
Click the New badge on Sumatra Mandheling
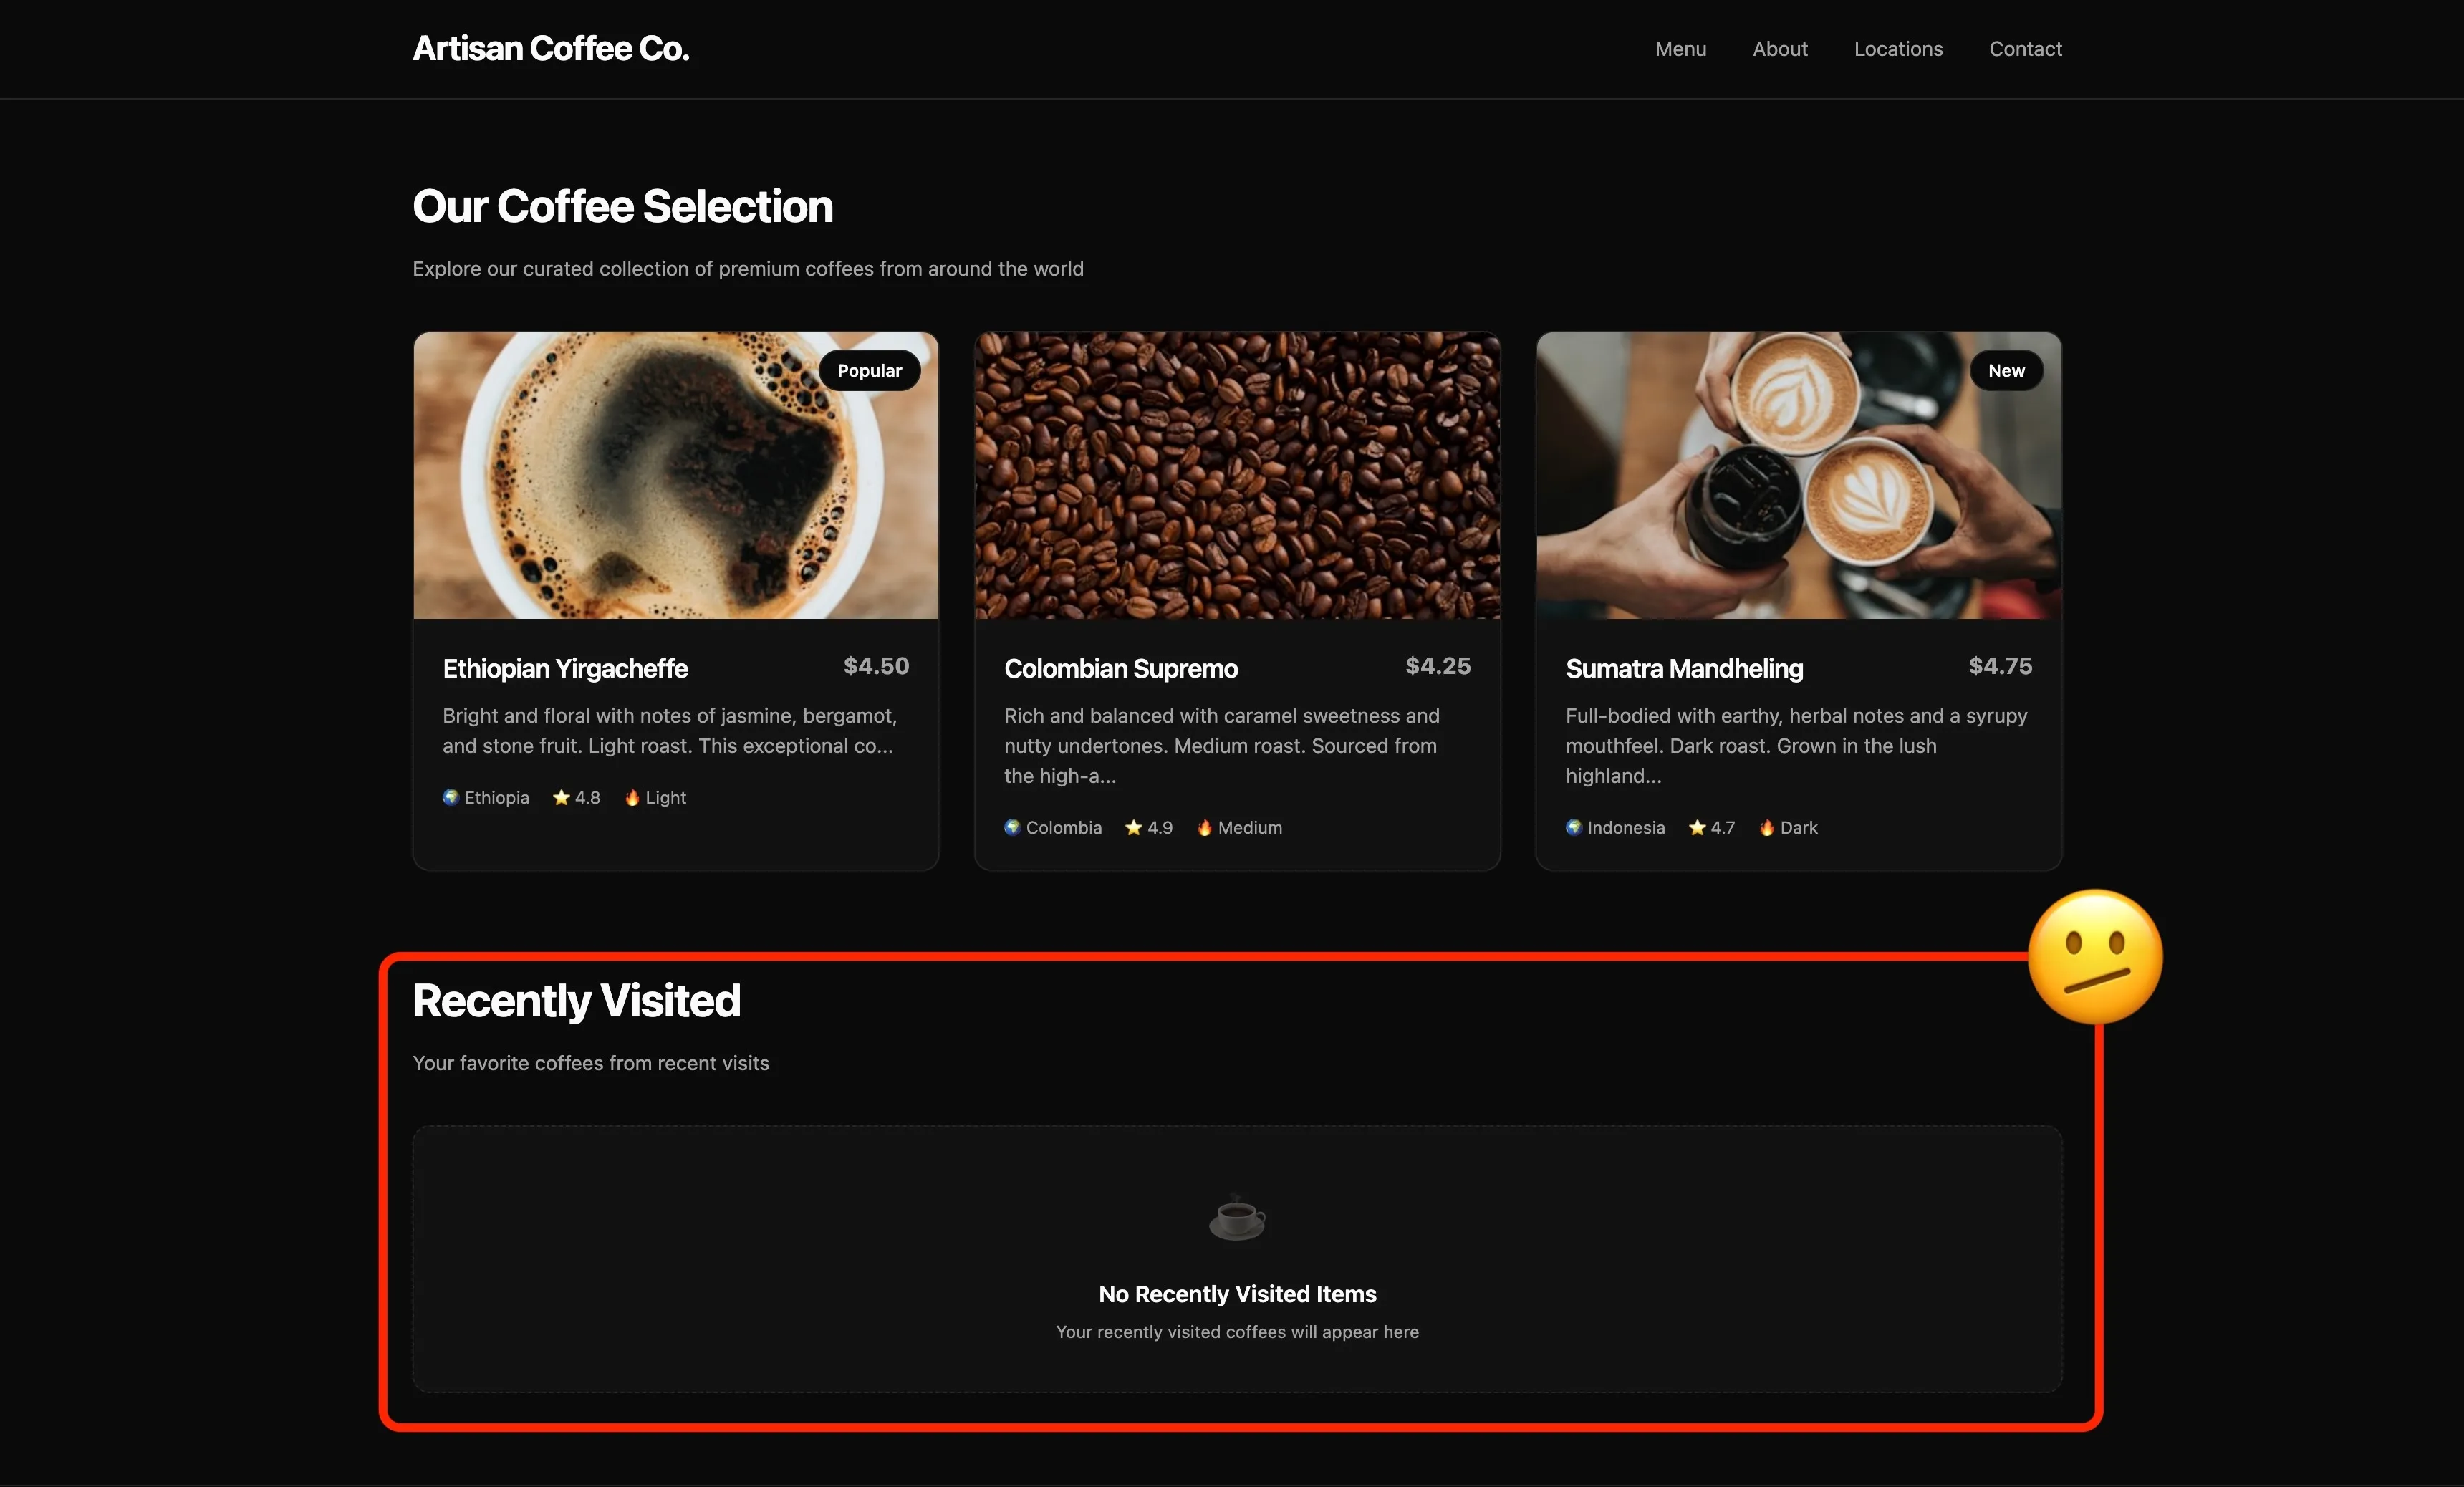2006,370
